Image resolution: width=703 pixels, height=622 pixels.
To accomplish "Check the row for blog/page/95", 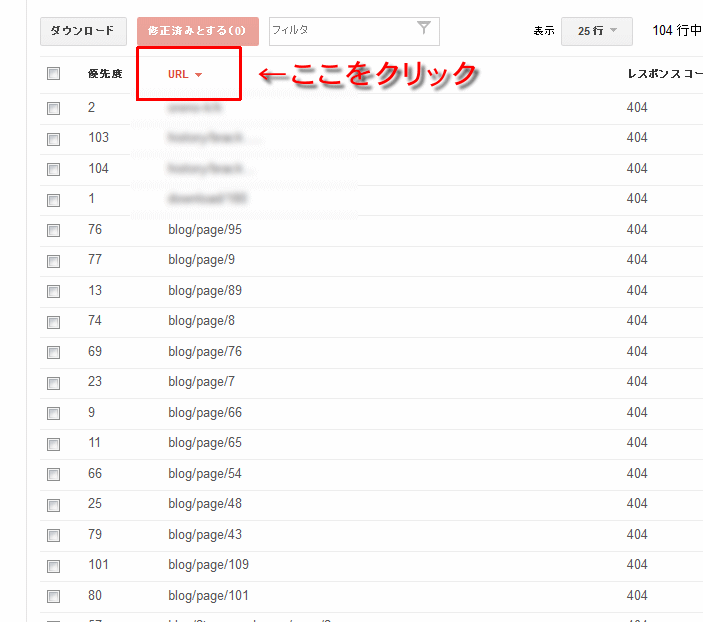I will [53, 231].
